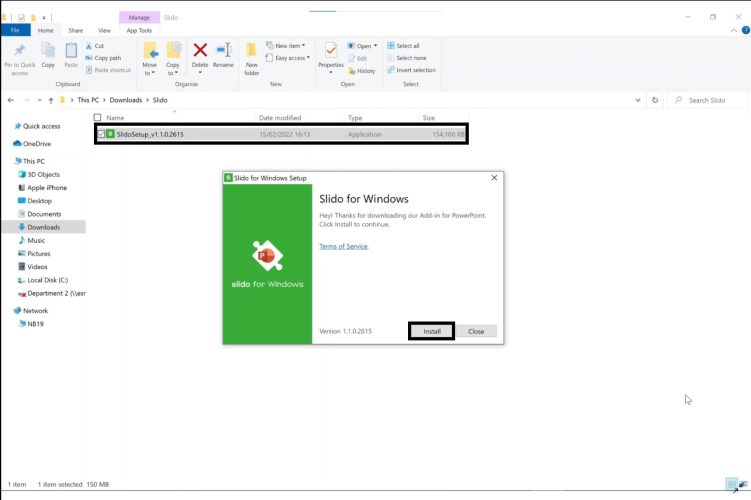Viewport: 751px width, 500px height.
Task: Open the App Tools ribbon tab
Action: [139, 30]
